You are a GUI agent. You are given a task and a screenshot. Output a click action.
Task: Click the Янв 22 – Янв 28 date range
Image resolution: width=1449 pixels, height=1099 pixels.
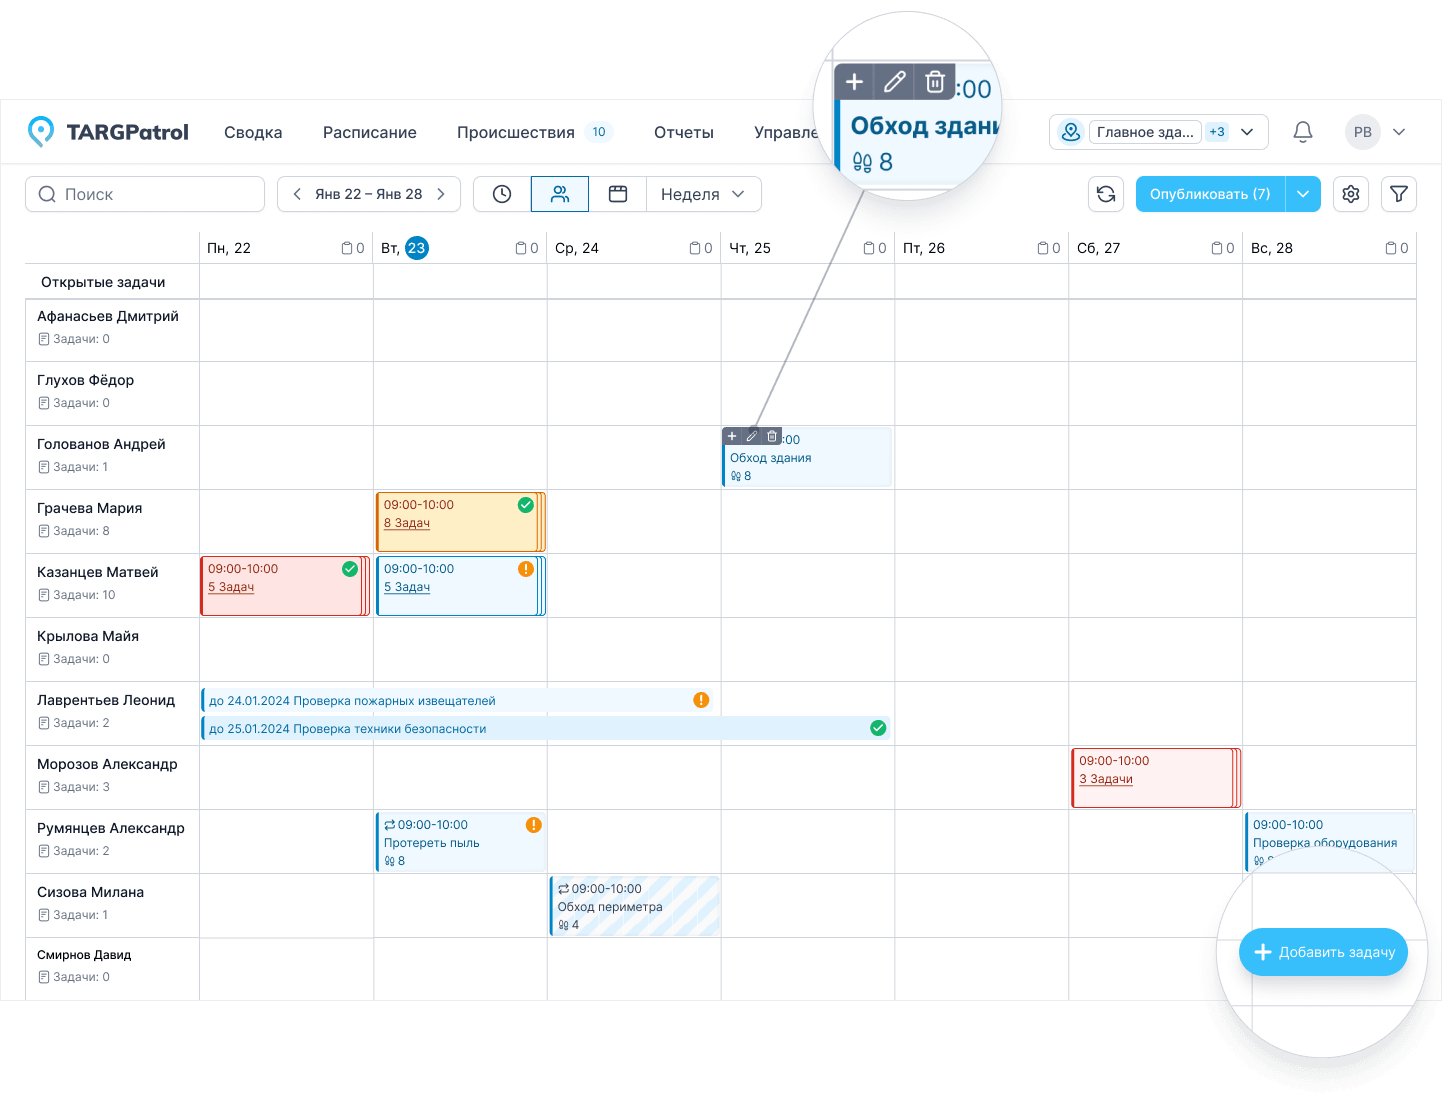(x=369, y=194)
